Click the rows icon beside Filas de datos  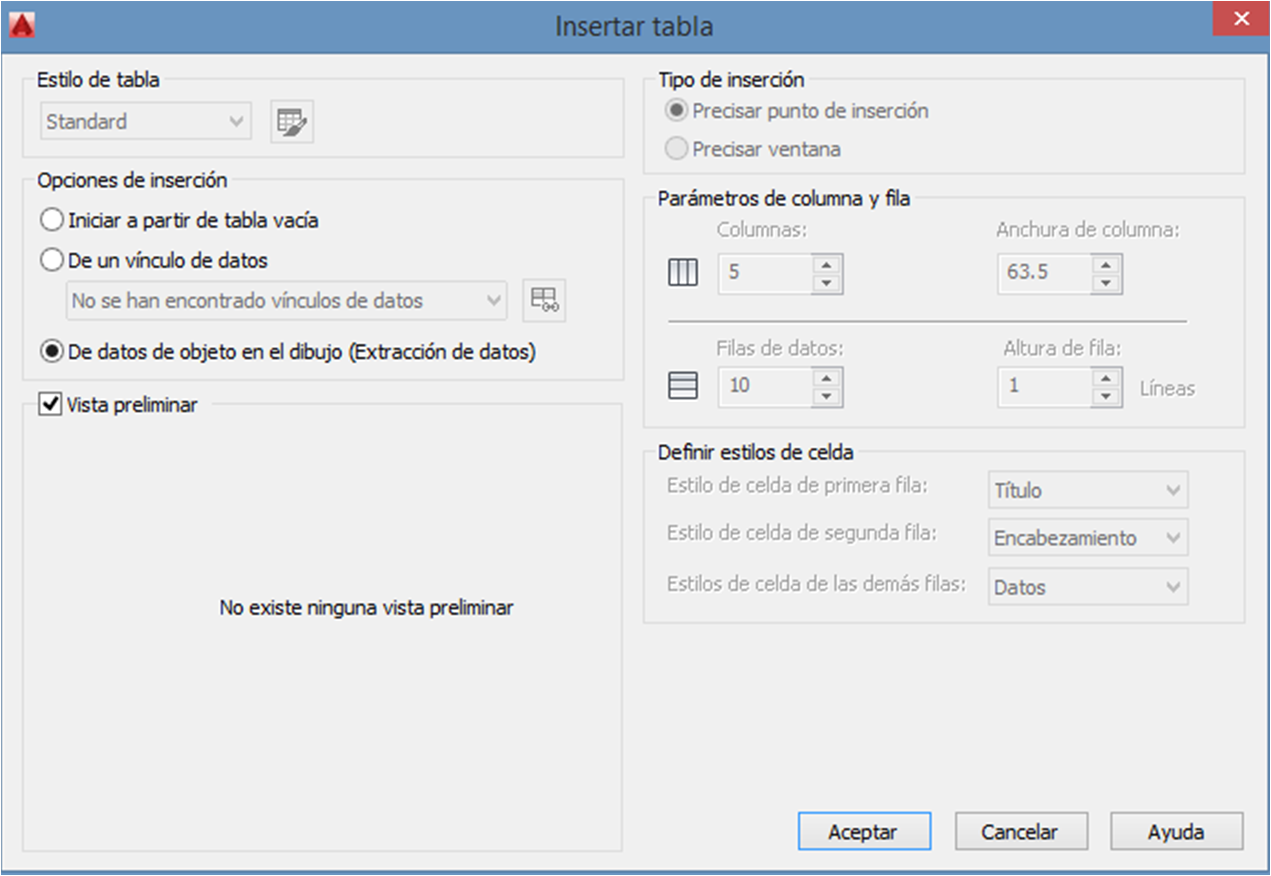click(683, 386)
